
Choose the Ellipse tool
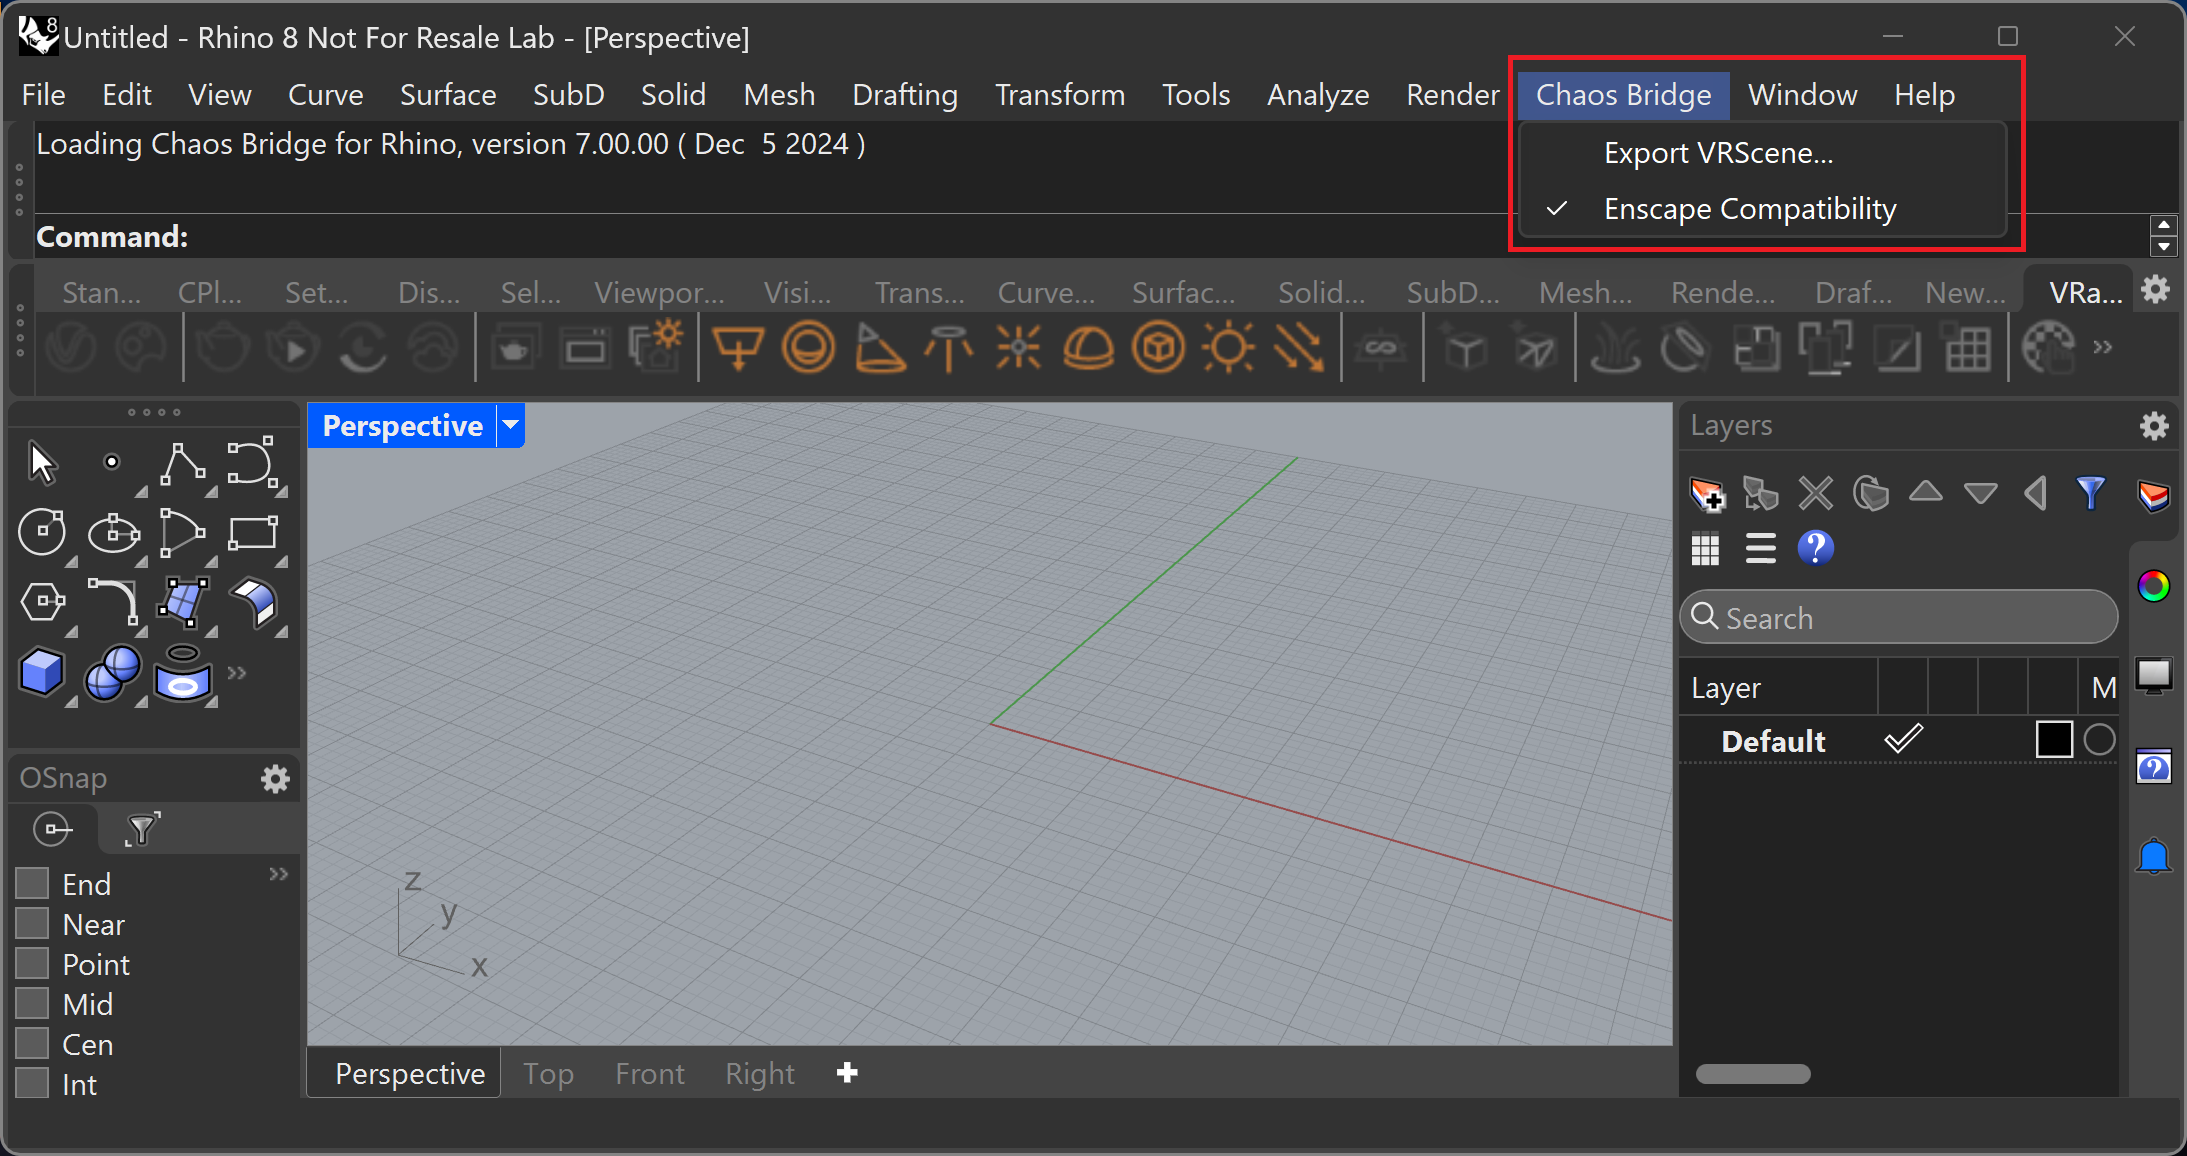113,533
